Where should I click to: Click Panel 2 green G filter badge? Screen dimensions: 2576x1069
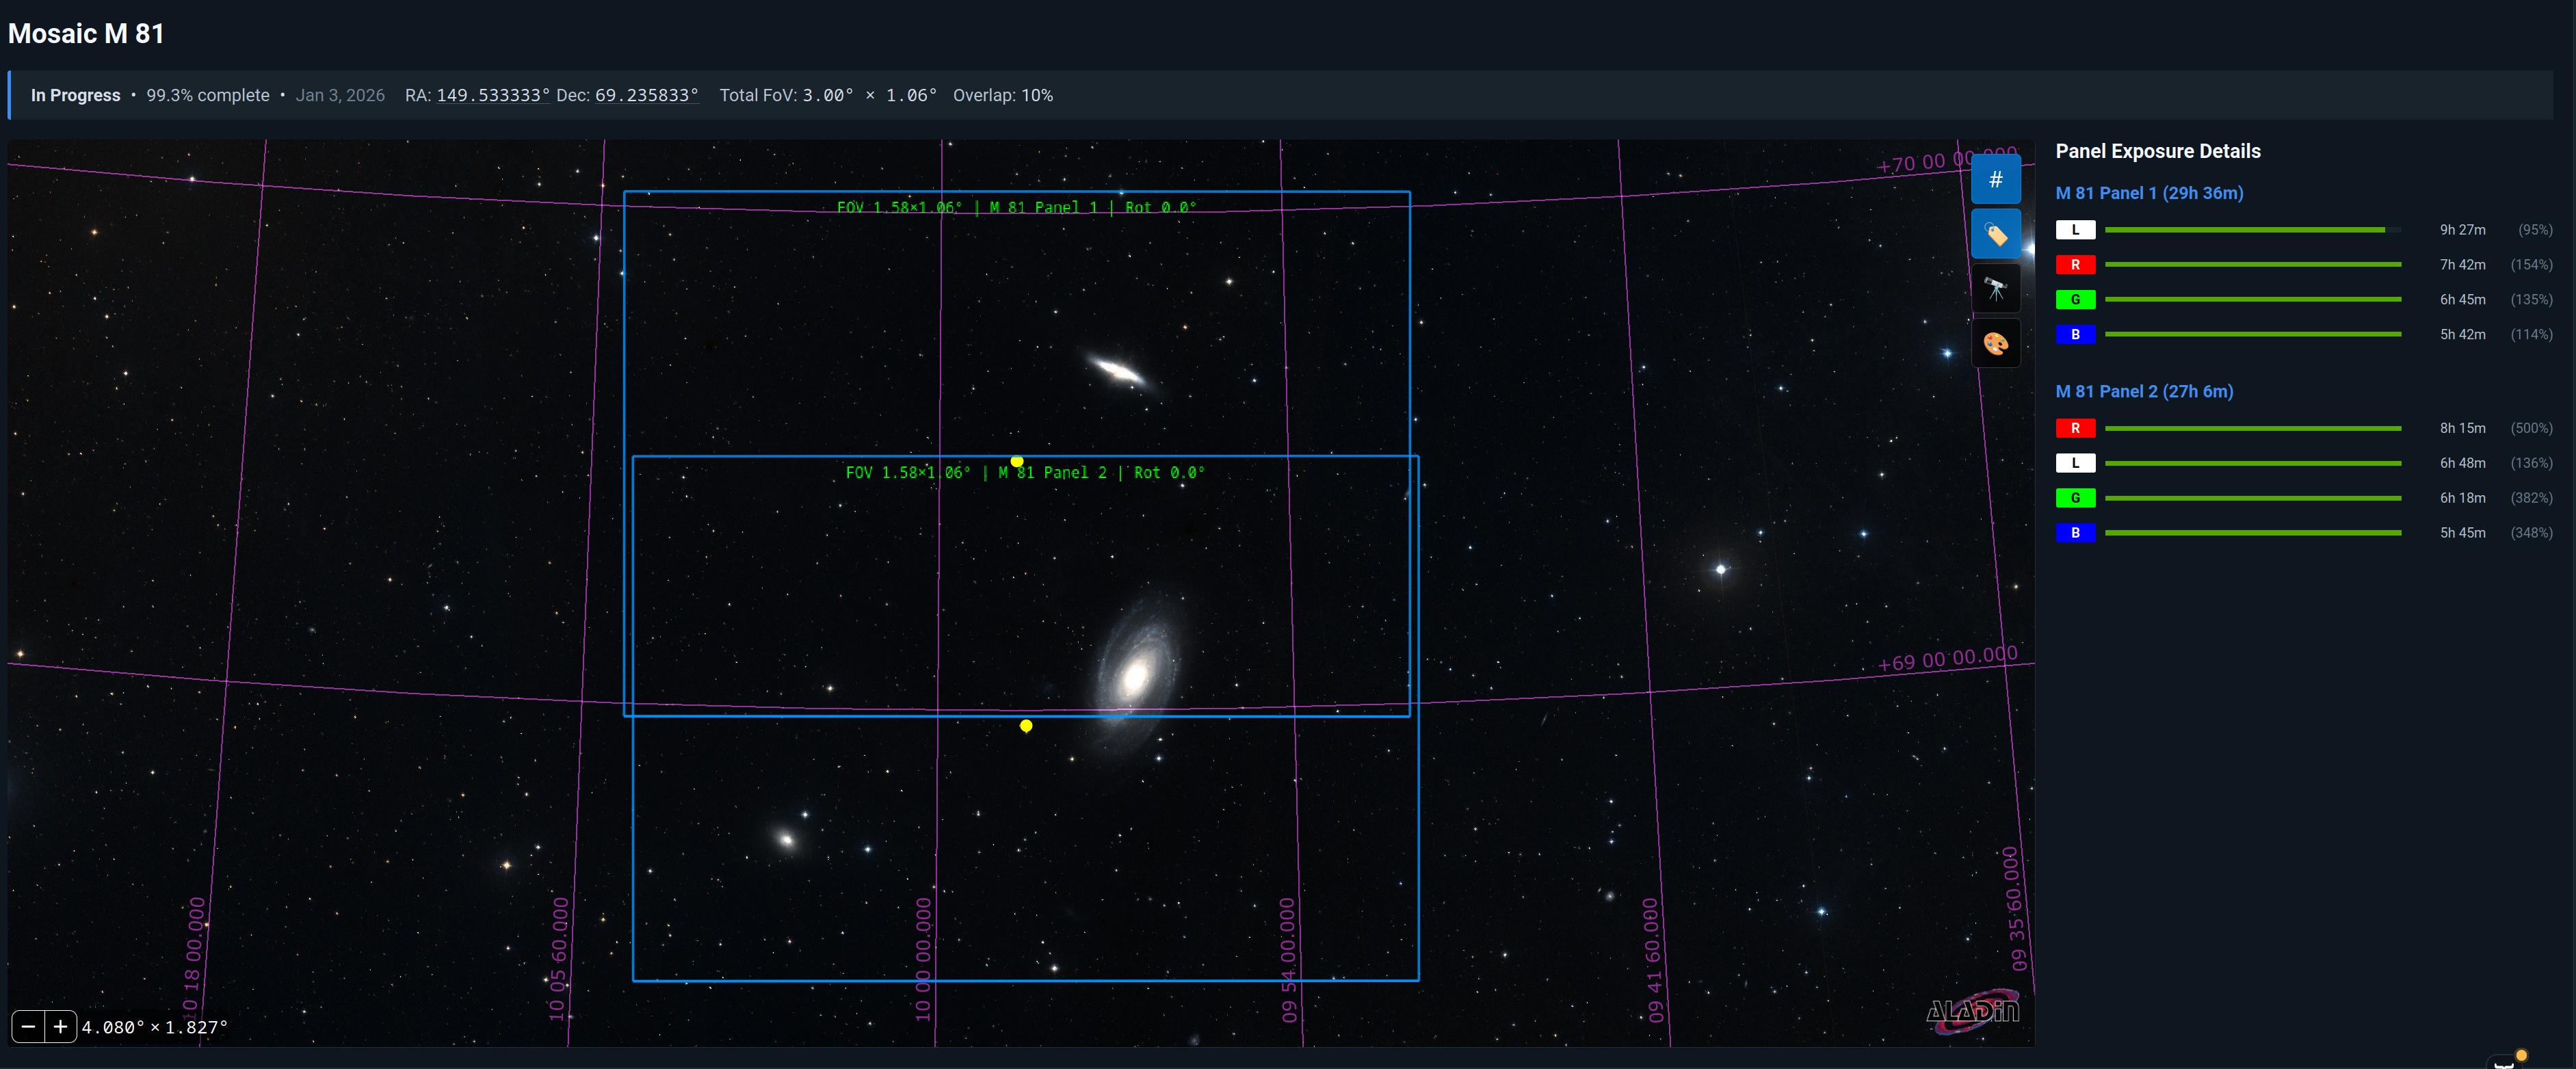(x=2075, y=498)
